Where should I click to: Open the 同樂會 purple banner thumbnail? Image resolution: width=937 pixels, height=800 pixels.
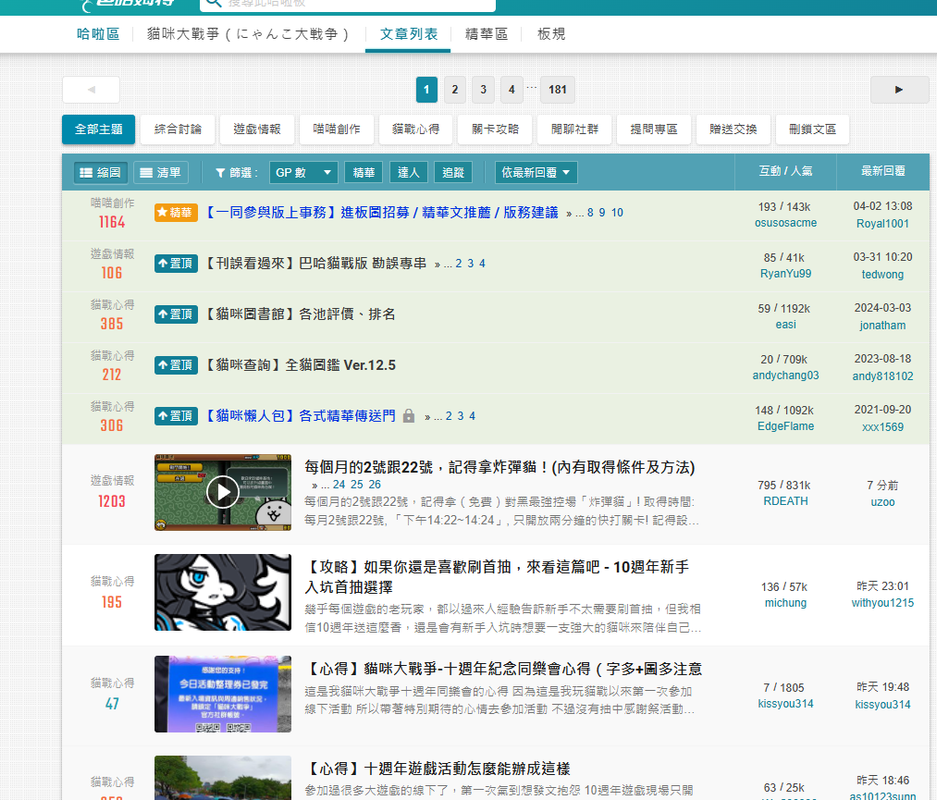click(x=222, y=694)
